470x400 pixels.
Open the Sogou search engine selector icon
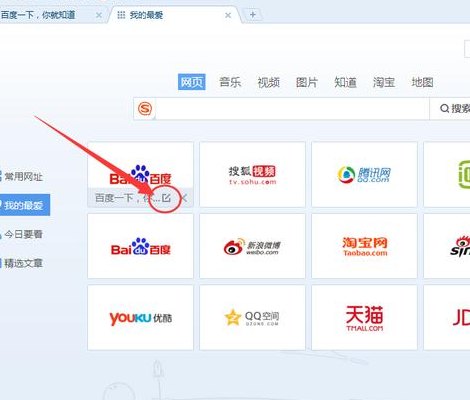click(145, 109)
